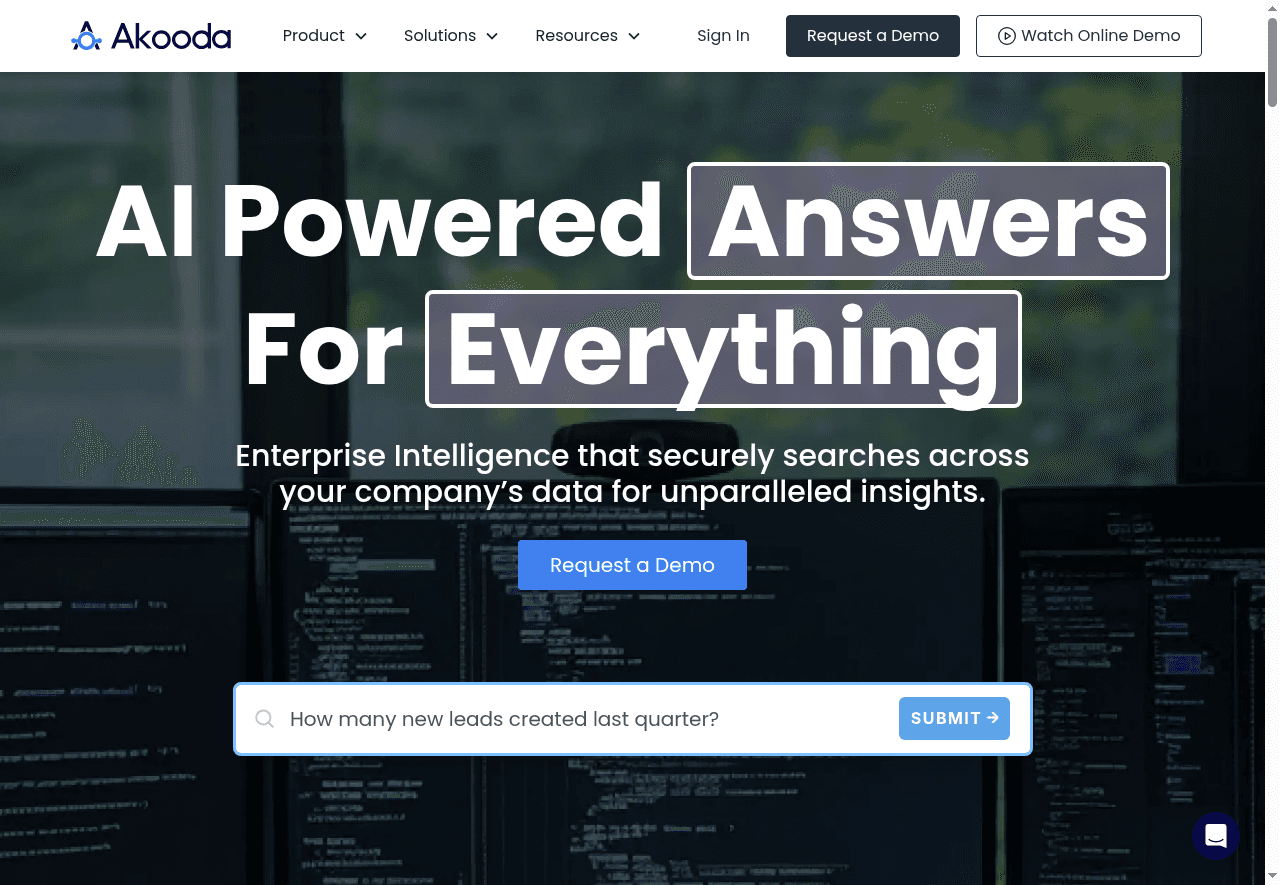Click the Akooda wordmark text
This screenshot has width=1280, height=885.
171,36
